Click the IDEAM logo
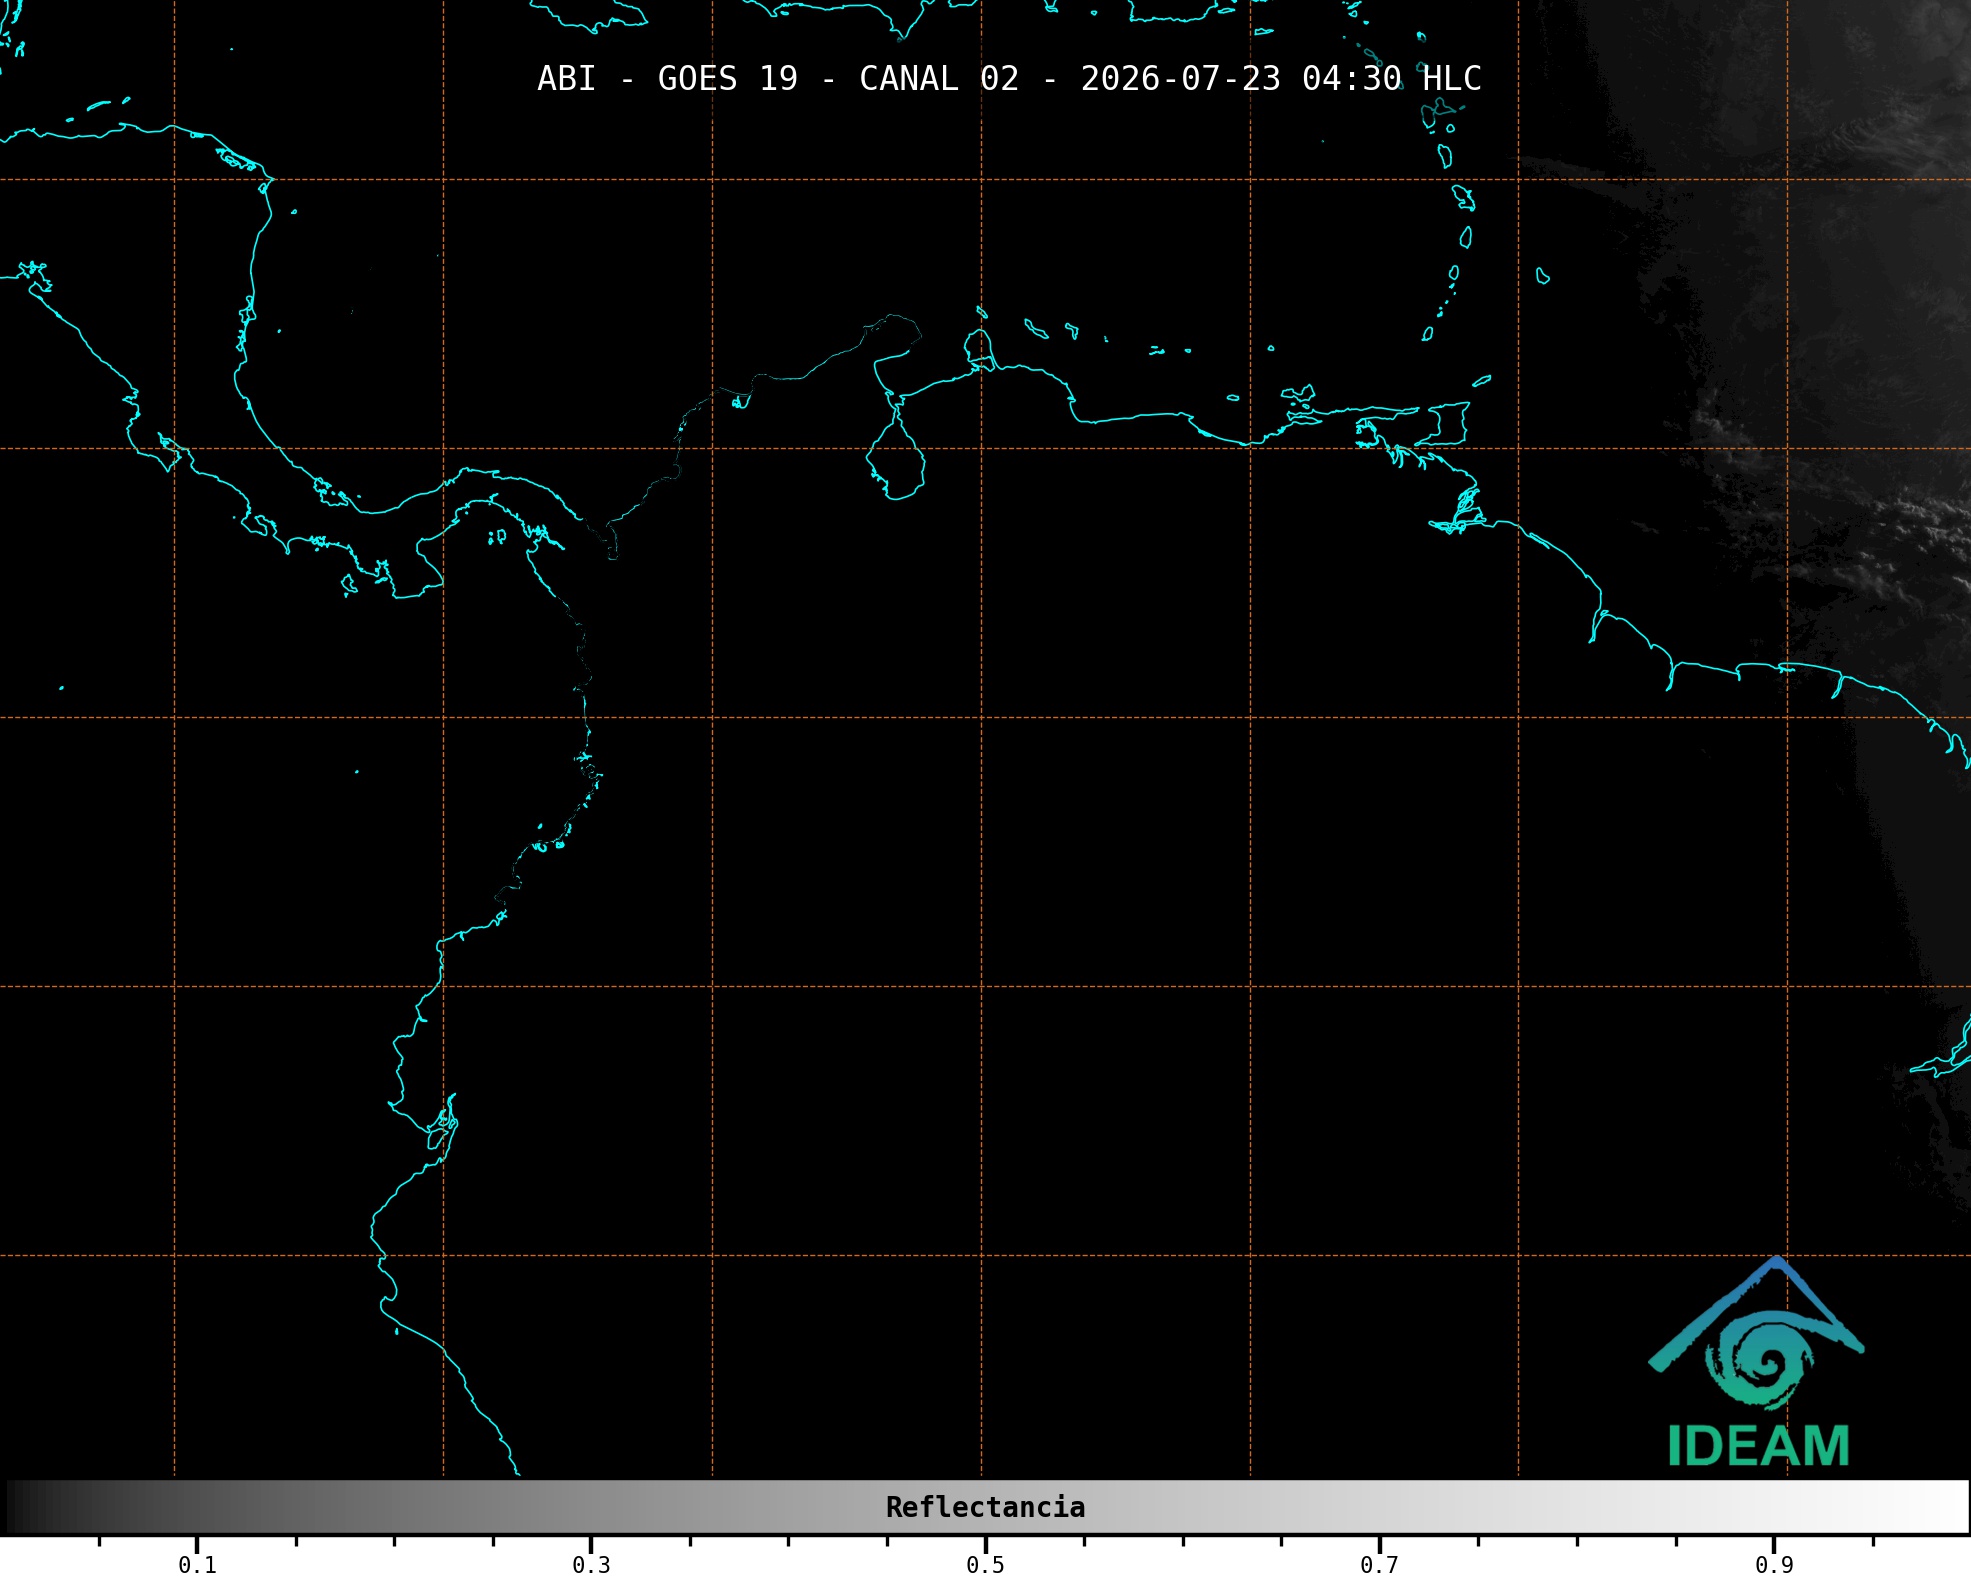Screen dimensions: 1971x1577 (1757, 1362)
